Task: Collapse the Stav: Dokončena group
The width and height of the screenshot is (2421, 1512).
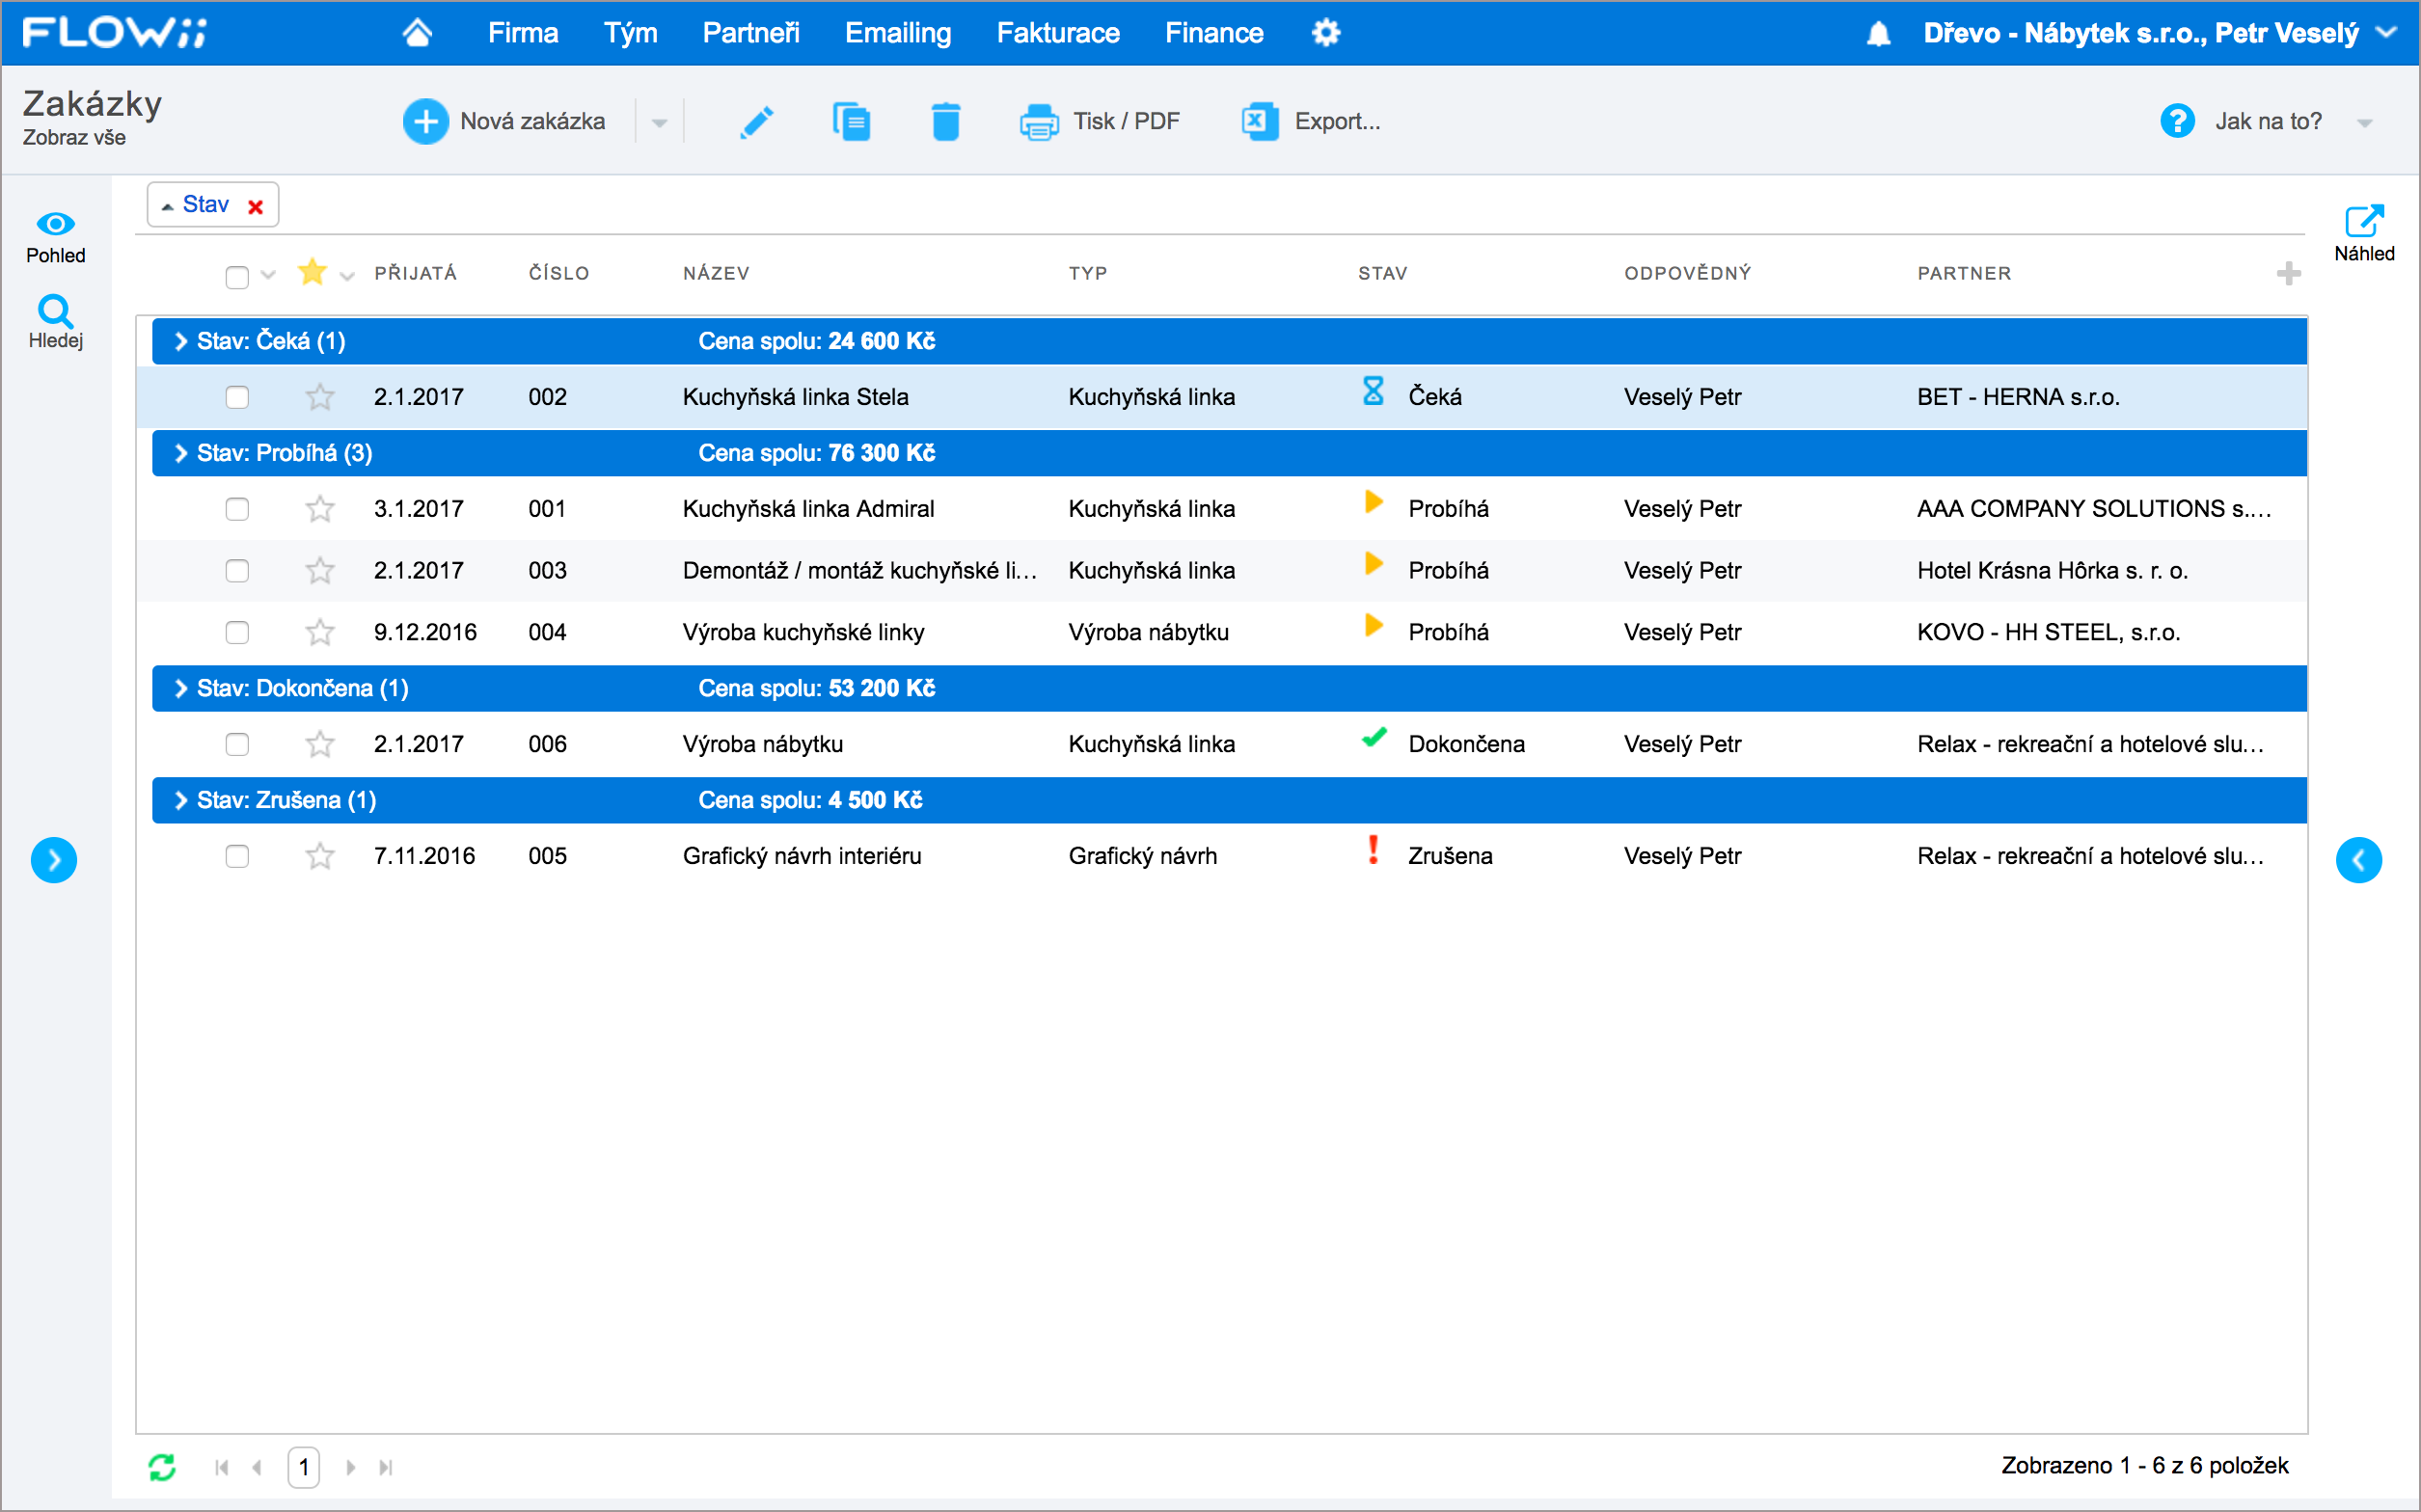Action: click(181, 688)
